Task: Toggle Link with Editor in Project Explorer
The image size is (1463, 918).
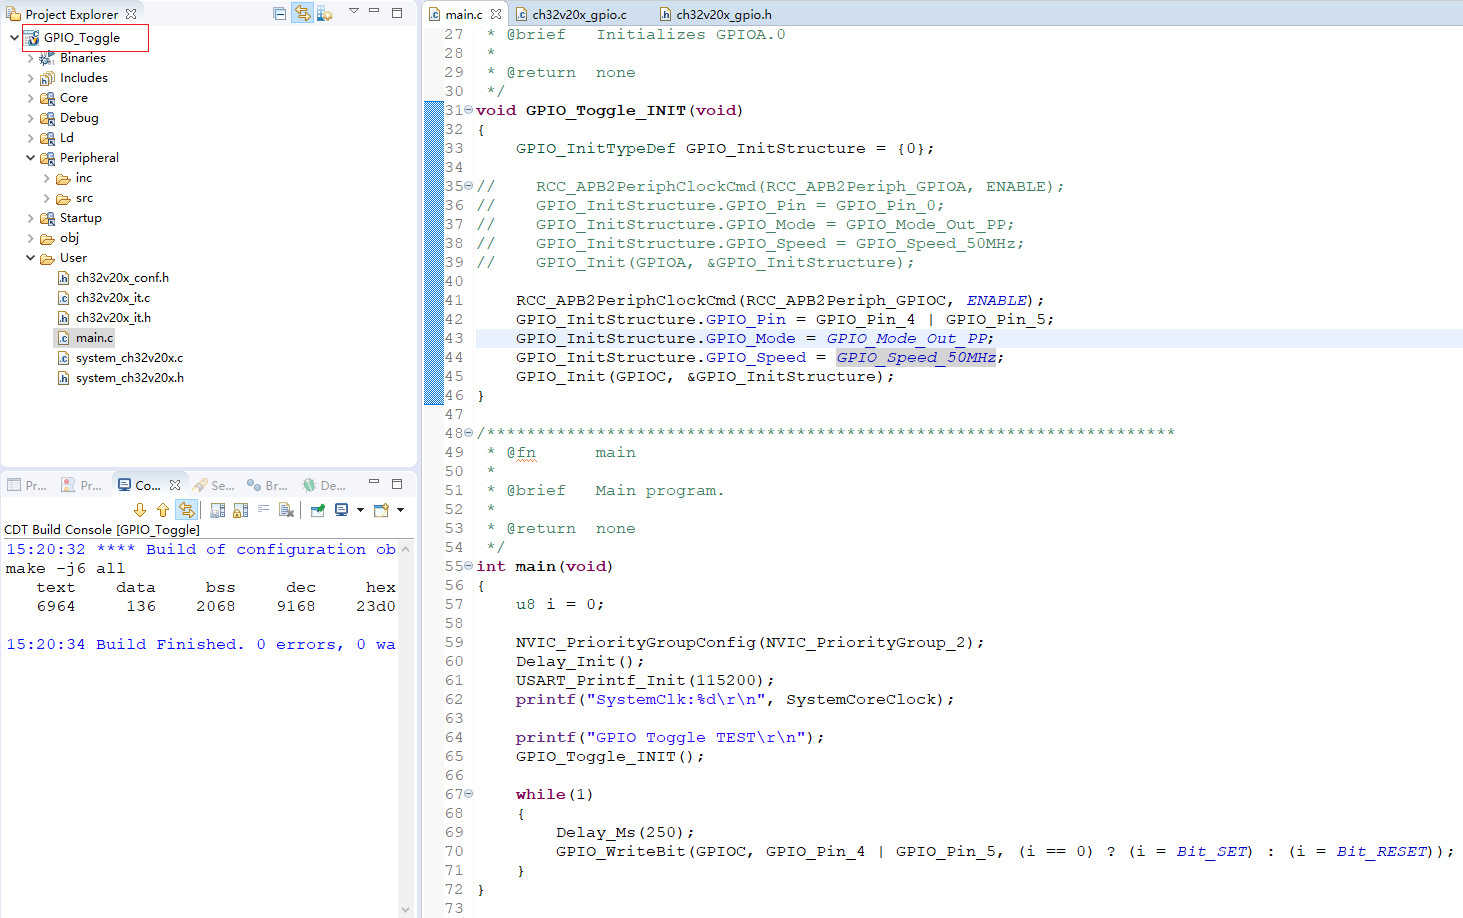Action: click(x=302, y=13)
